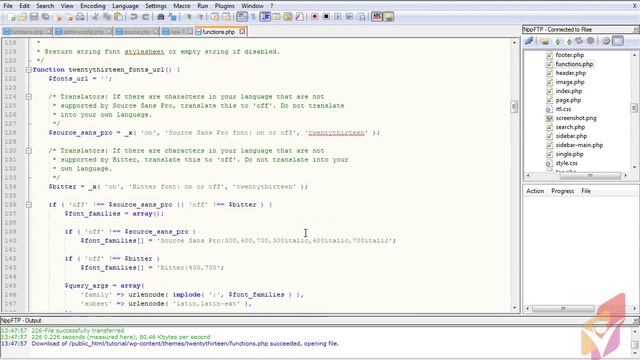This screenshot has width=640, height=360.
Task: Click the Progress column header
Action: coord(562,191)
